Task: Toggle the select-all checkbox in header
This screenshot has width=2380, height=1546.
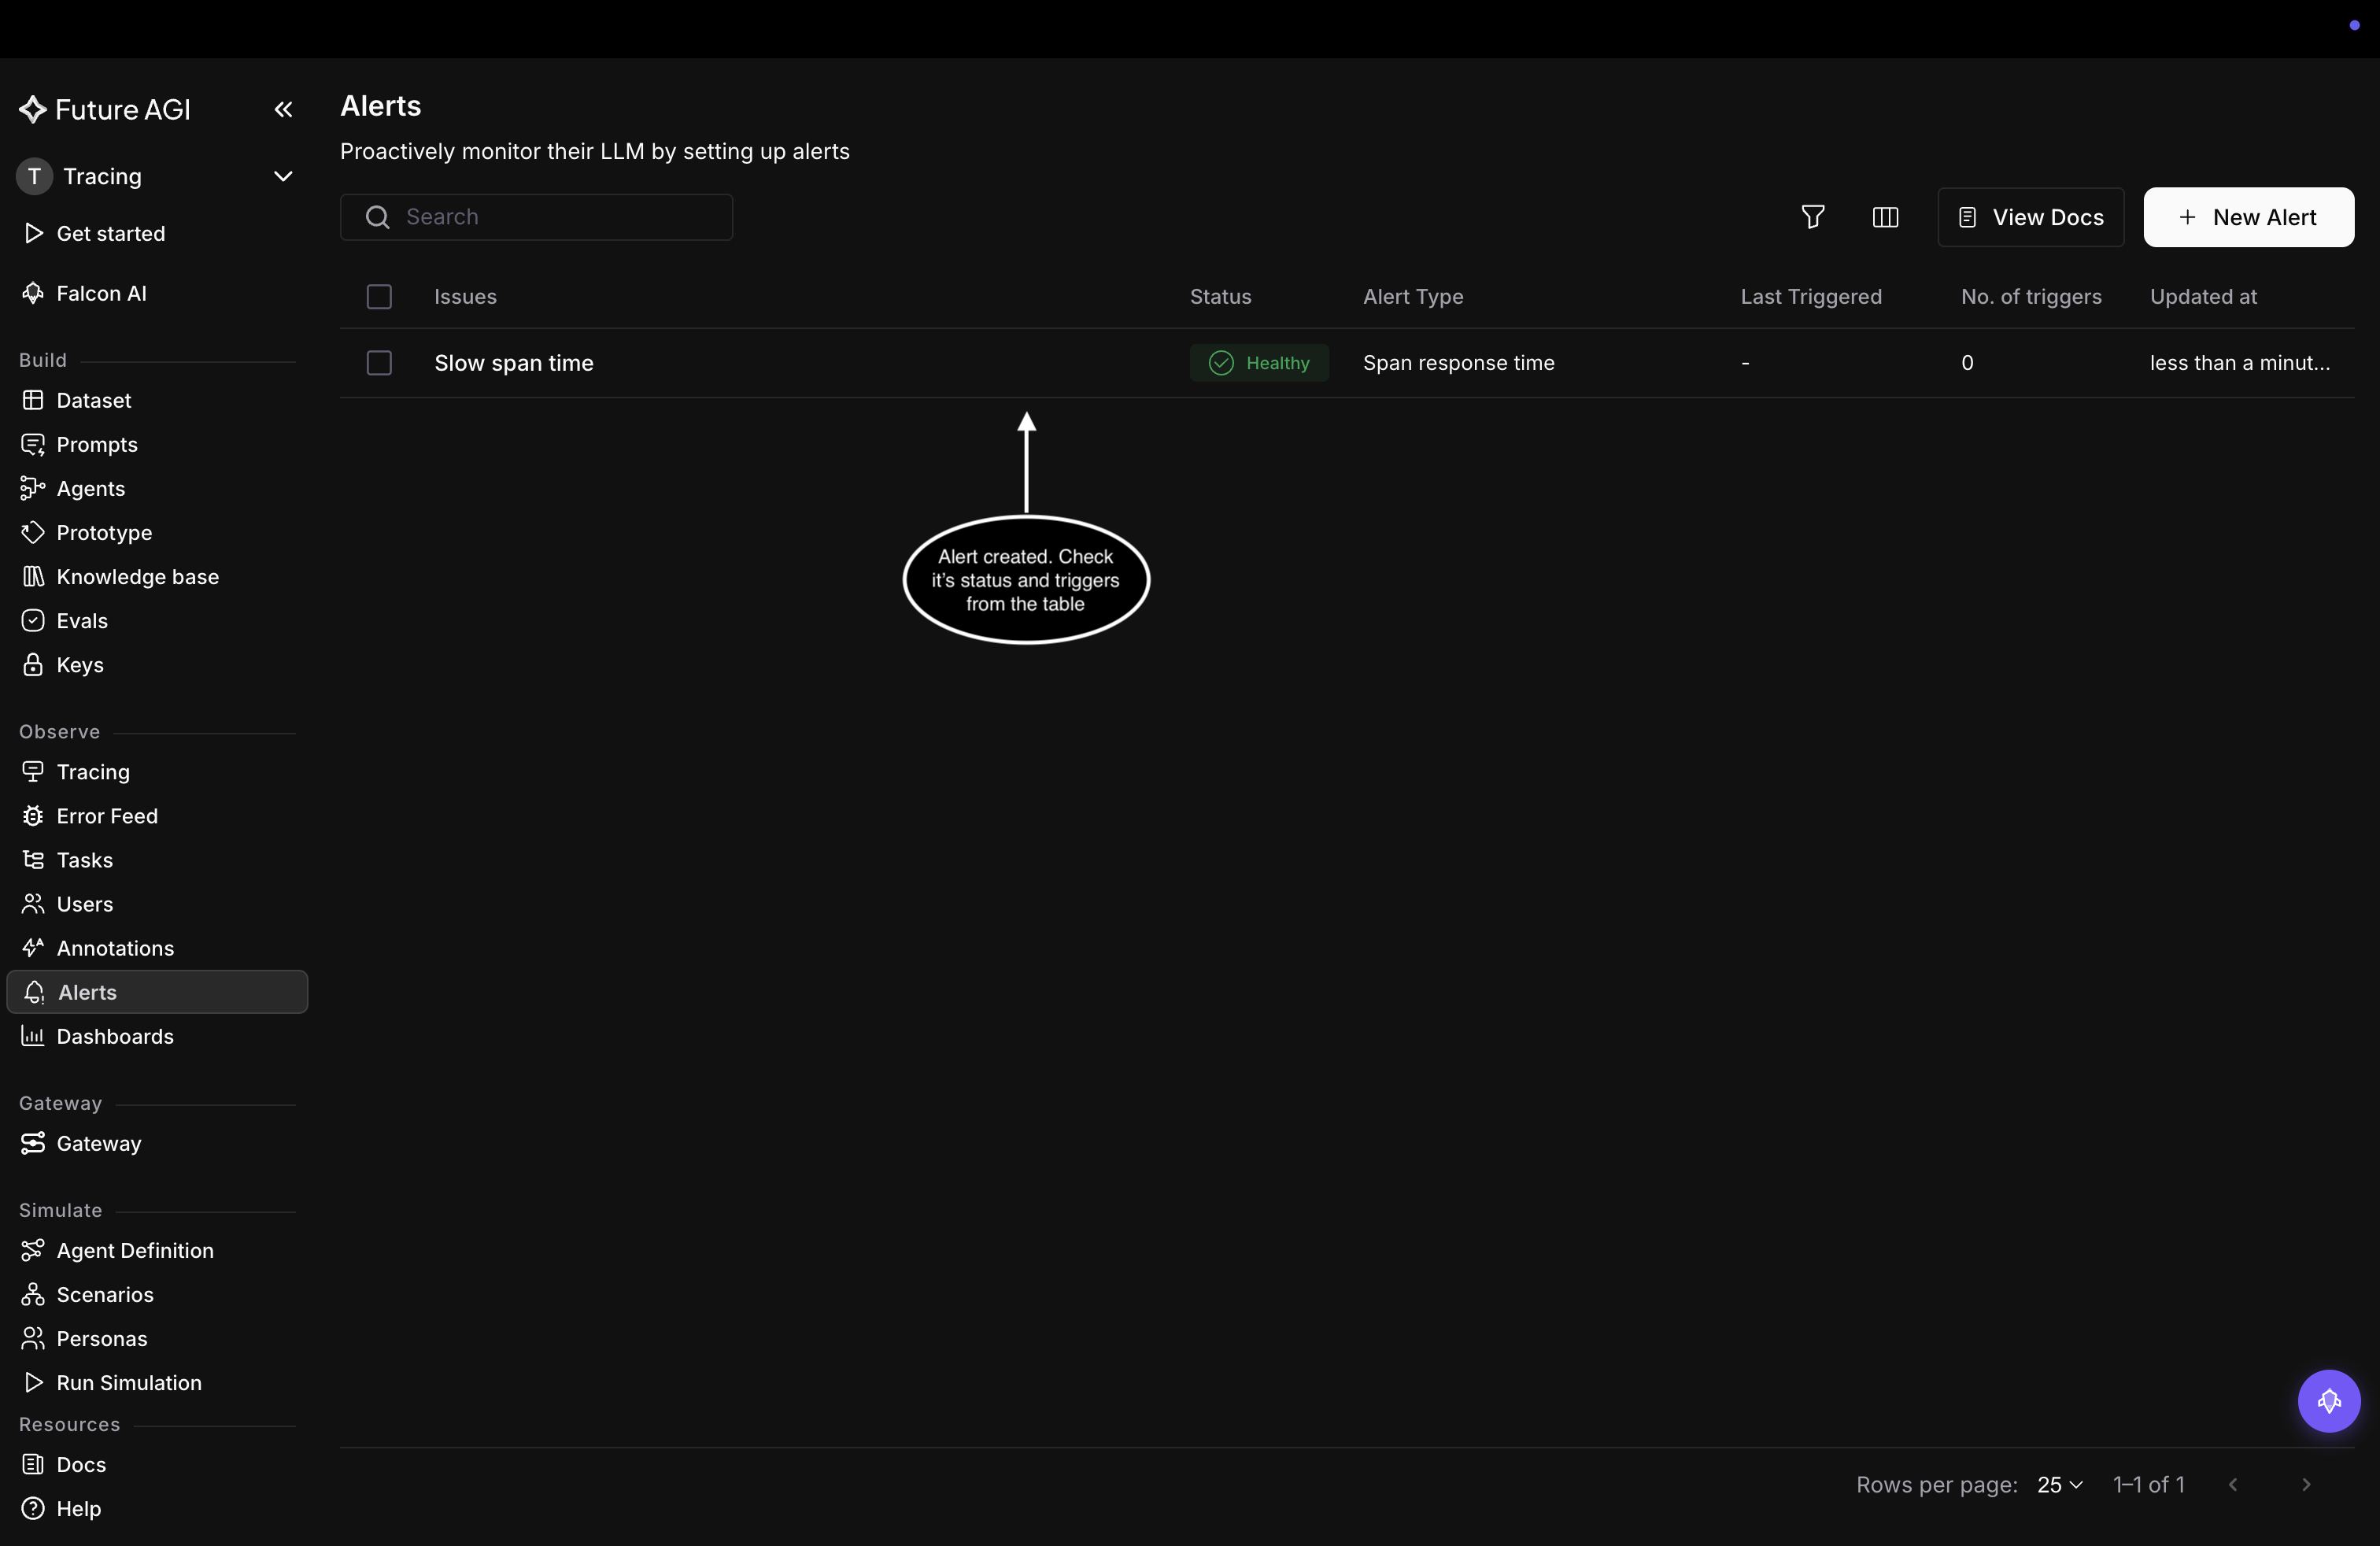Action: pyautogui.click(x=379, y=296)
